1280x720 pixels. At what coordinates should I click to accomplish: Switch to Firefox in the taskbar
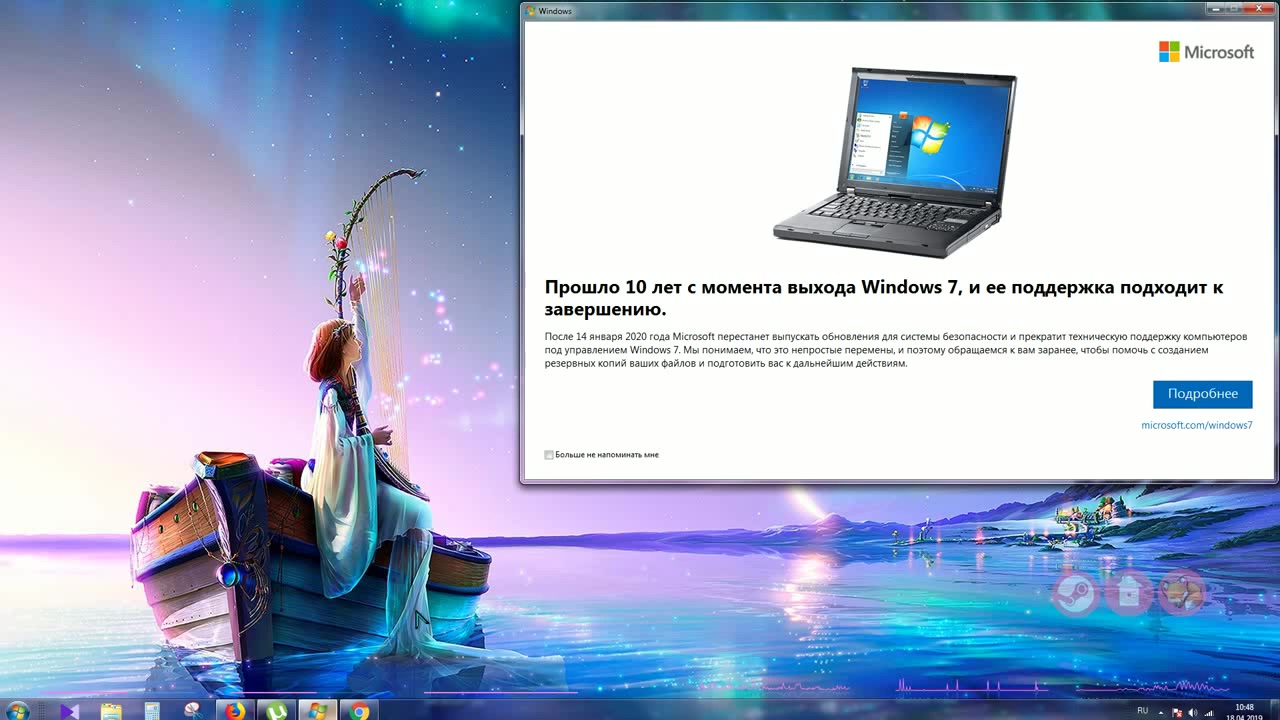(x=235, y=711)
